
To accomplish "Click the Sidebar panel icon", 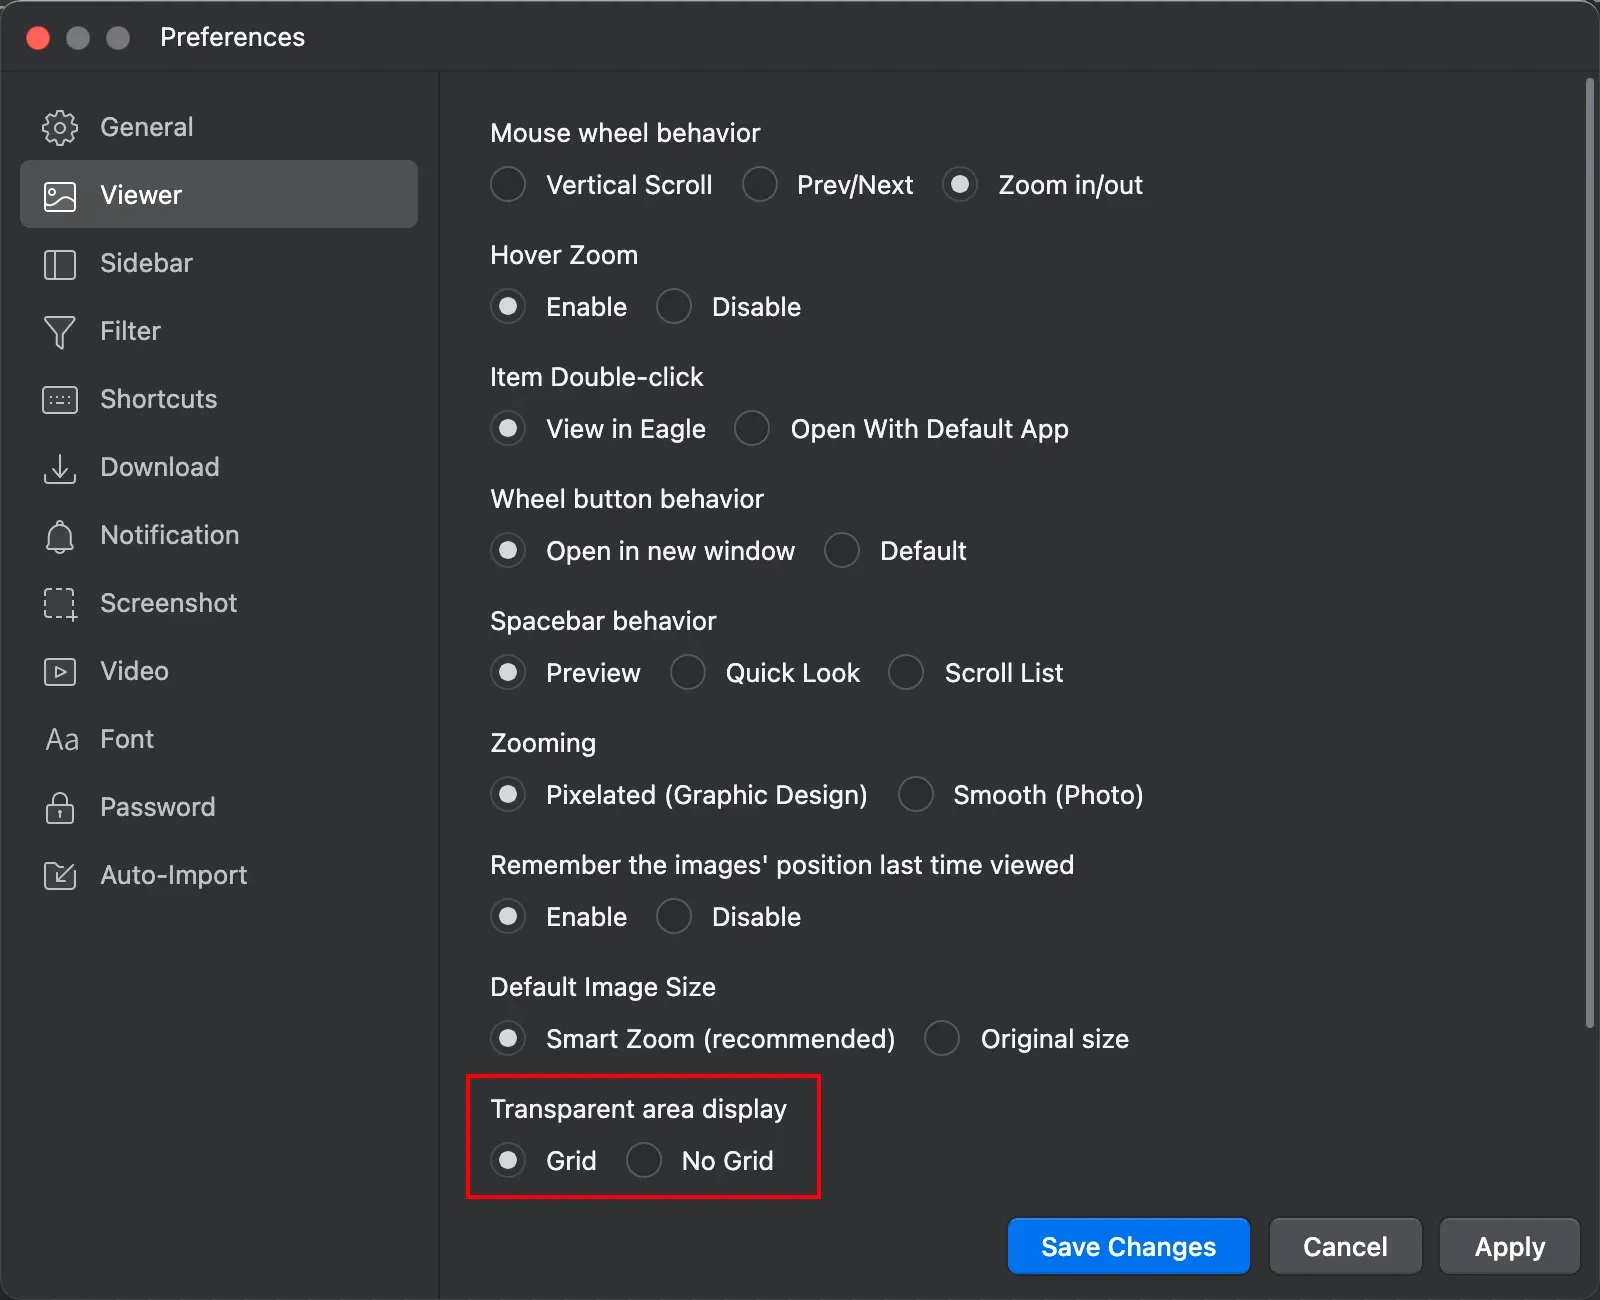I will point(60,264).
